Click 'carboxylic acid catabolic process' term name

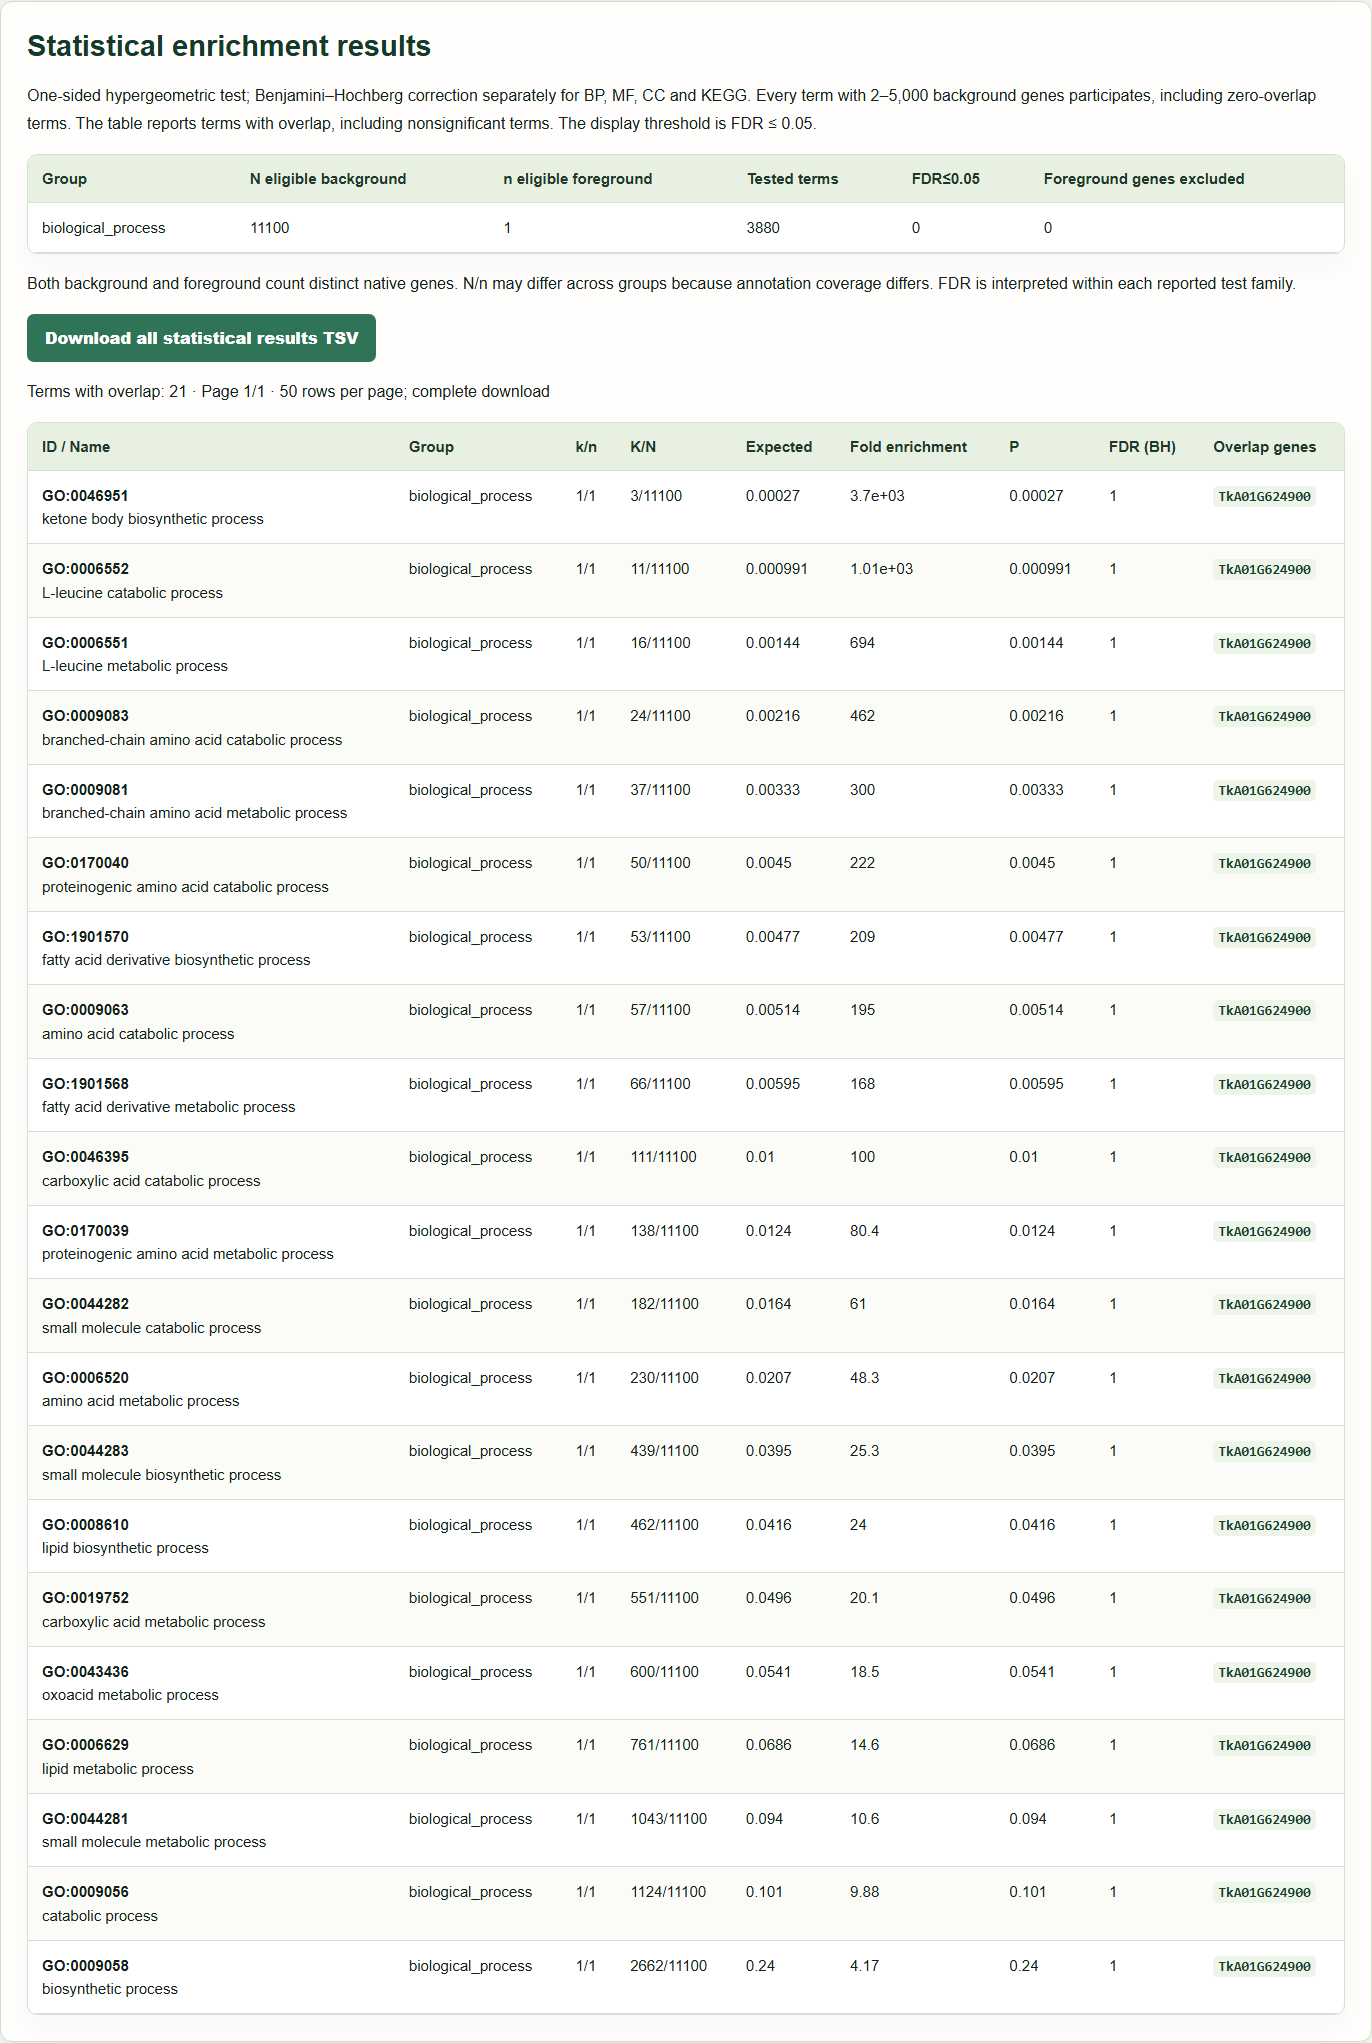(151, 1181)
